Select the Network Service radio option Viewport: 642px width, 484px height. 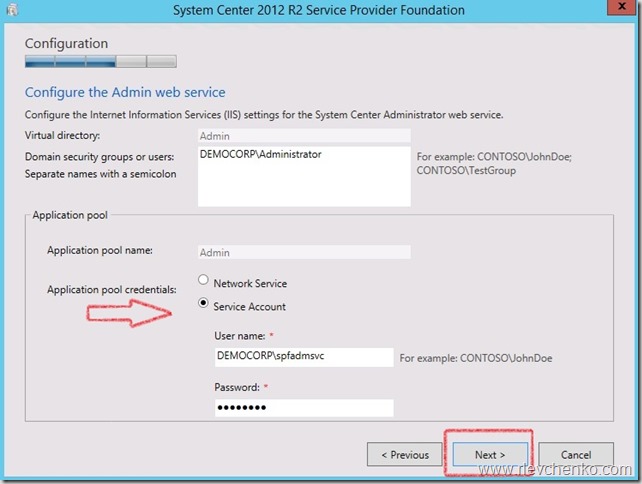pos(205,282)
